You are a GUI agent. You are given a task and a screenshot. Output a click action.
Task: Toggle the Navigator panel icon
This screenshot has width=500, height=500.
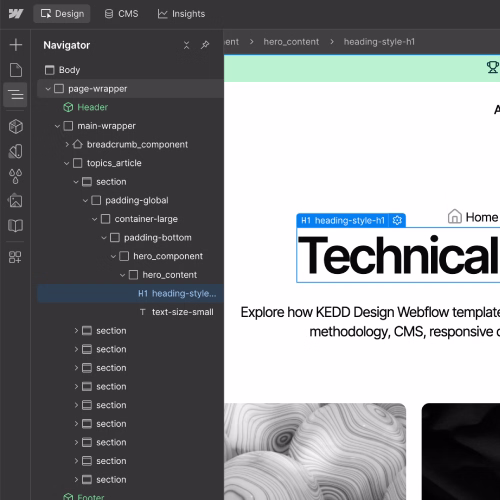click(15, 95)
